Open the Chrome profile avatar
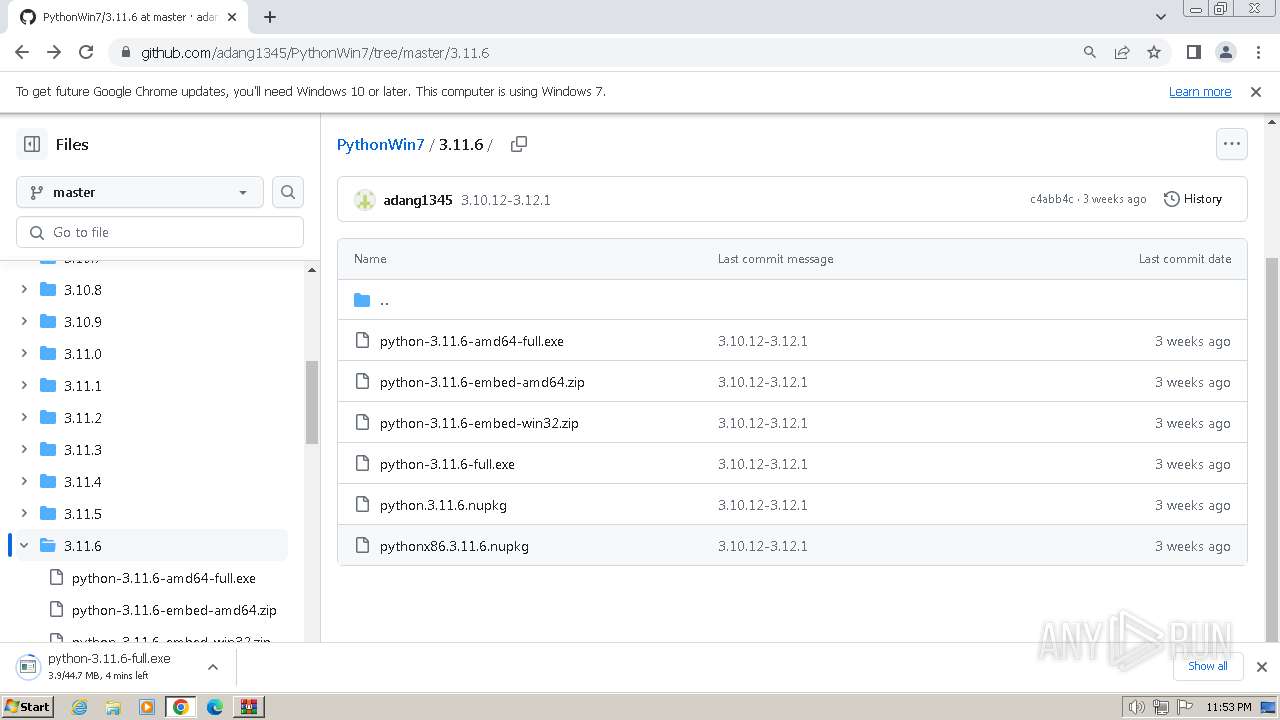Image resolution: width=1280 pixels, height=720 pixels. [1225, 53]
